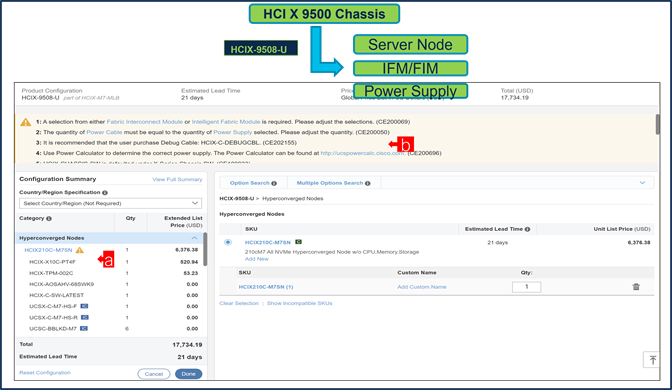Open View Full Summary link

(177, 180)
